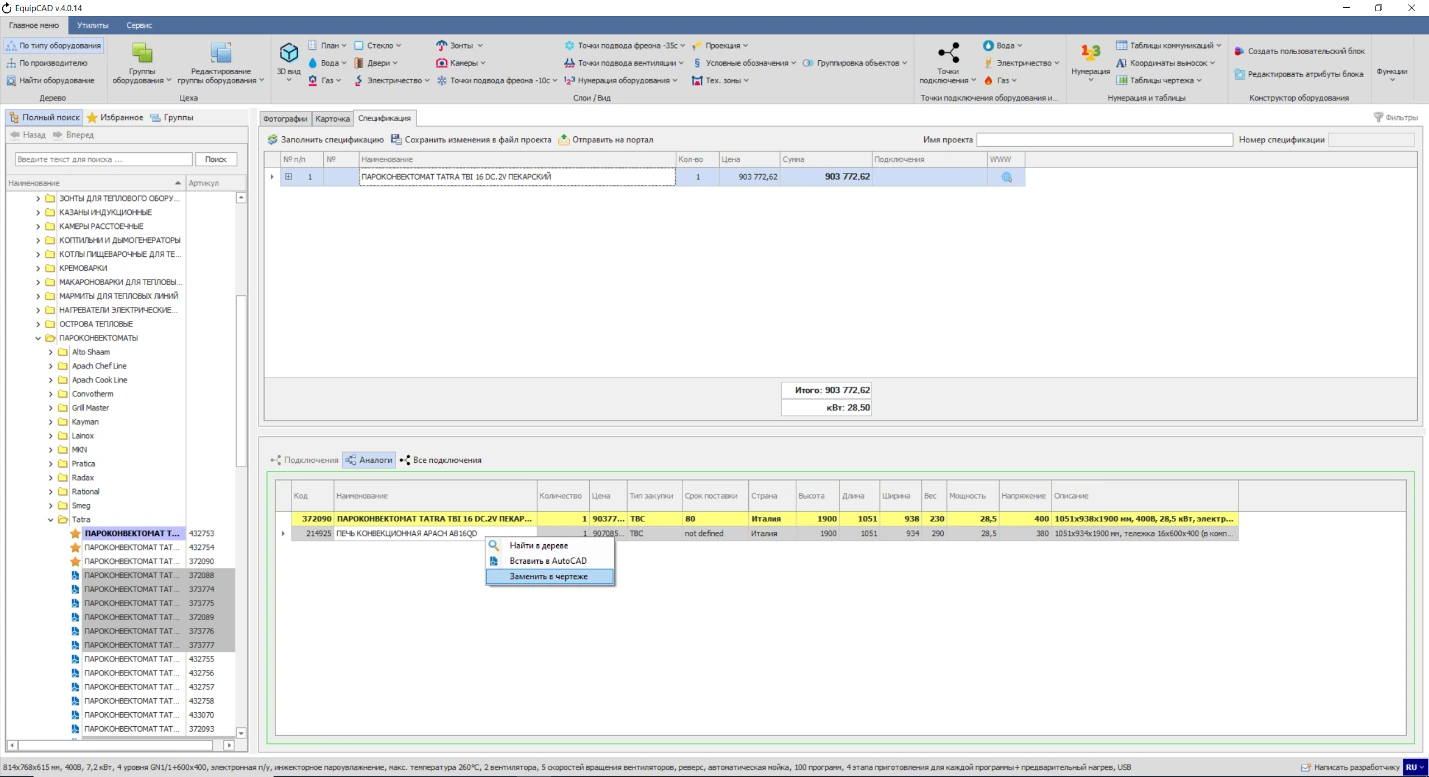The image size is (1429, 777).
Task: Click Редактирование группы оборудования icon
Action: pos(221,63)
